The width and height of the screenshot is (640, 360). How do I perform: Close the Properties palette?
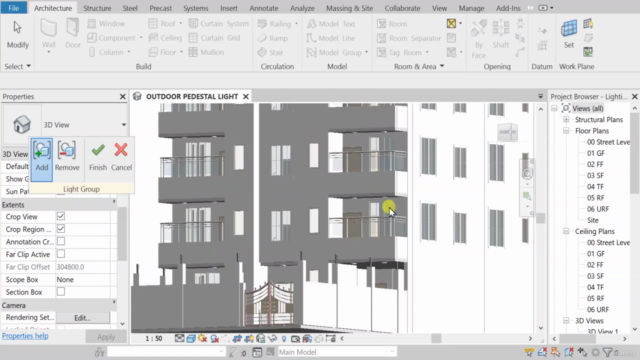click(122, 97)
